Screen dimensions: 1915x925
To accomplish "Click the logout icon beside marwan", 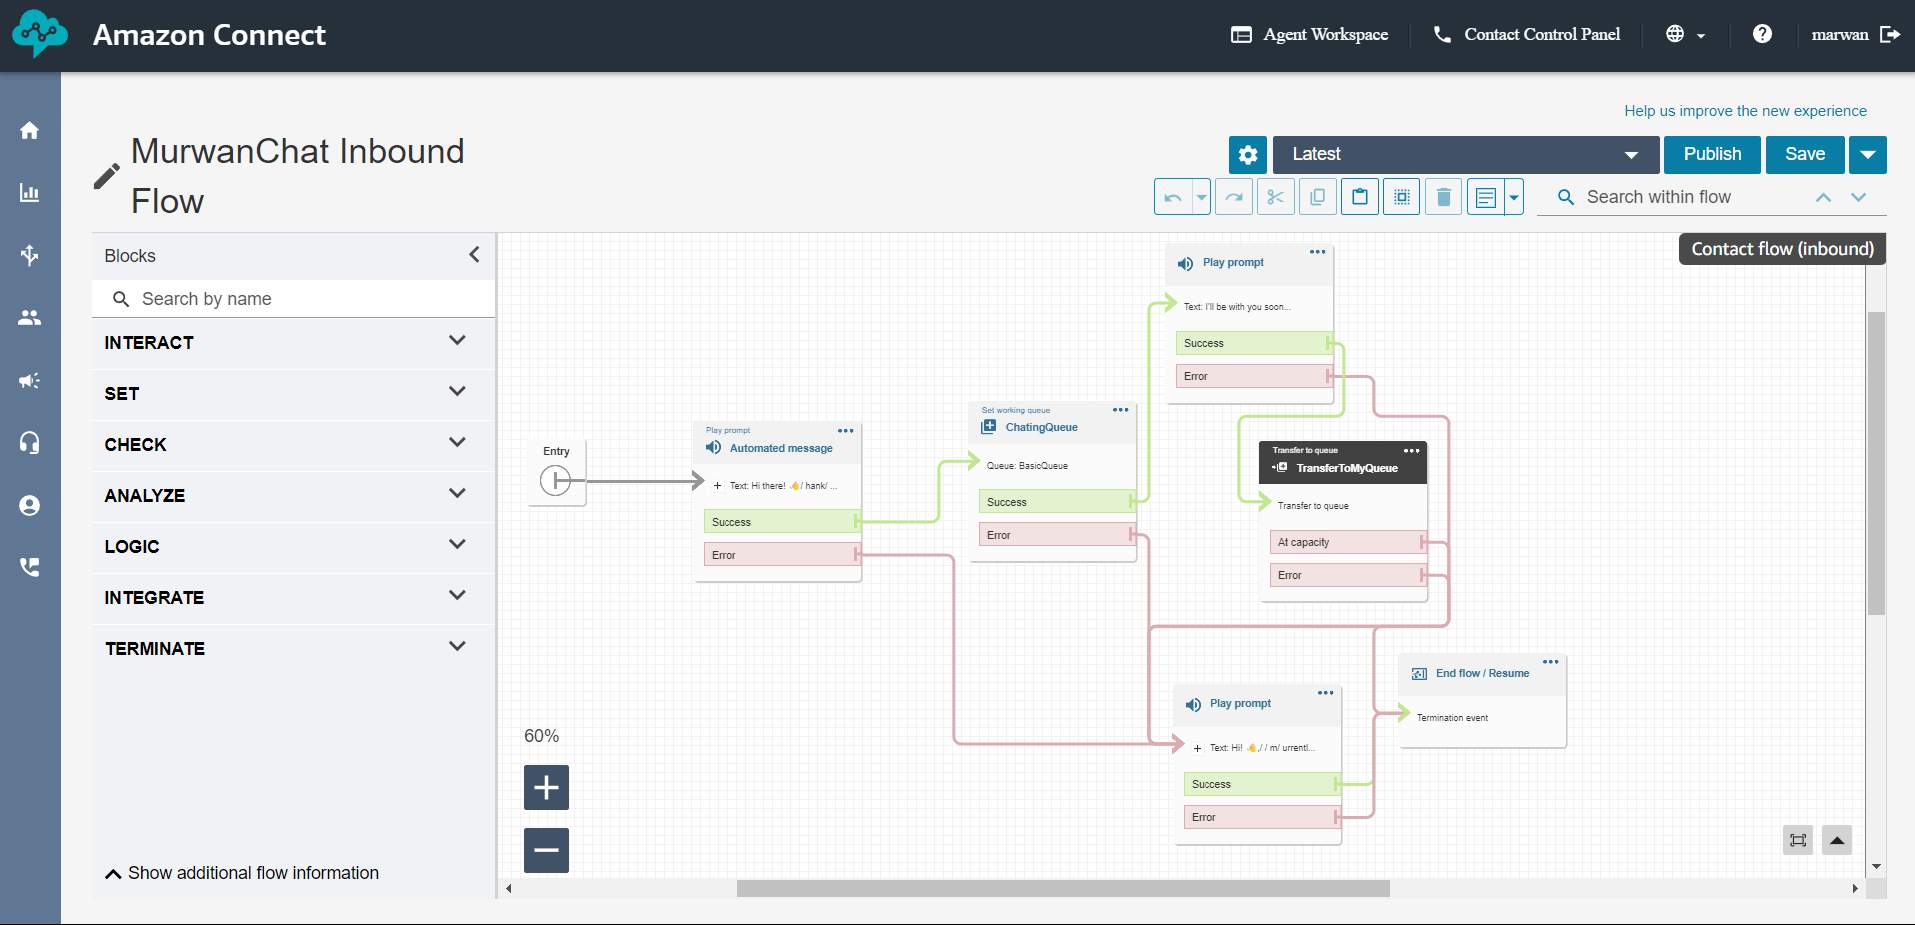I will point(1890,34).
